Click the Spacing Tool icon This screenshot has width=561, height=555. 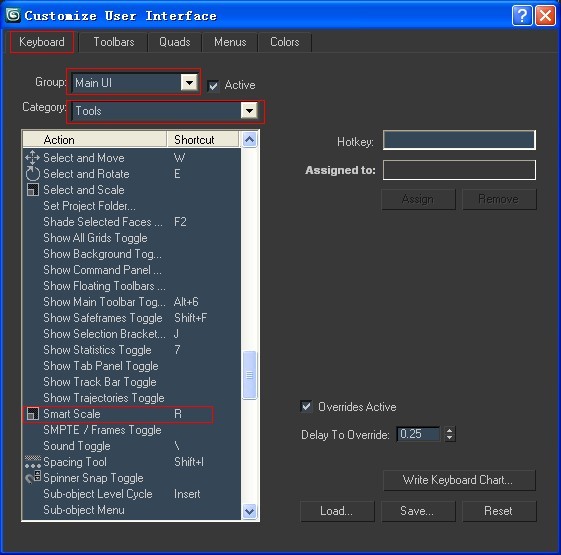pos(33,462)
